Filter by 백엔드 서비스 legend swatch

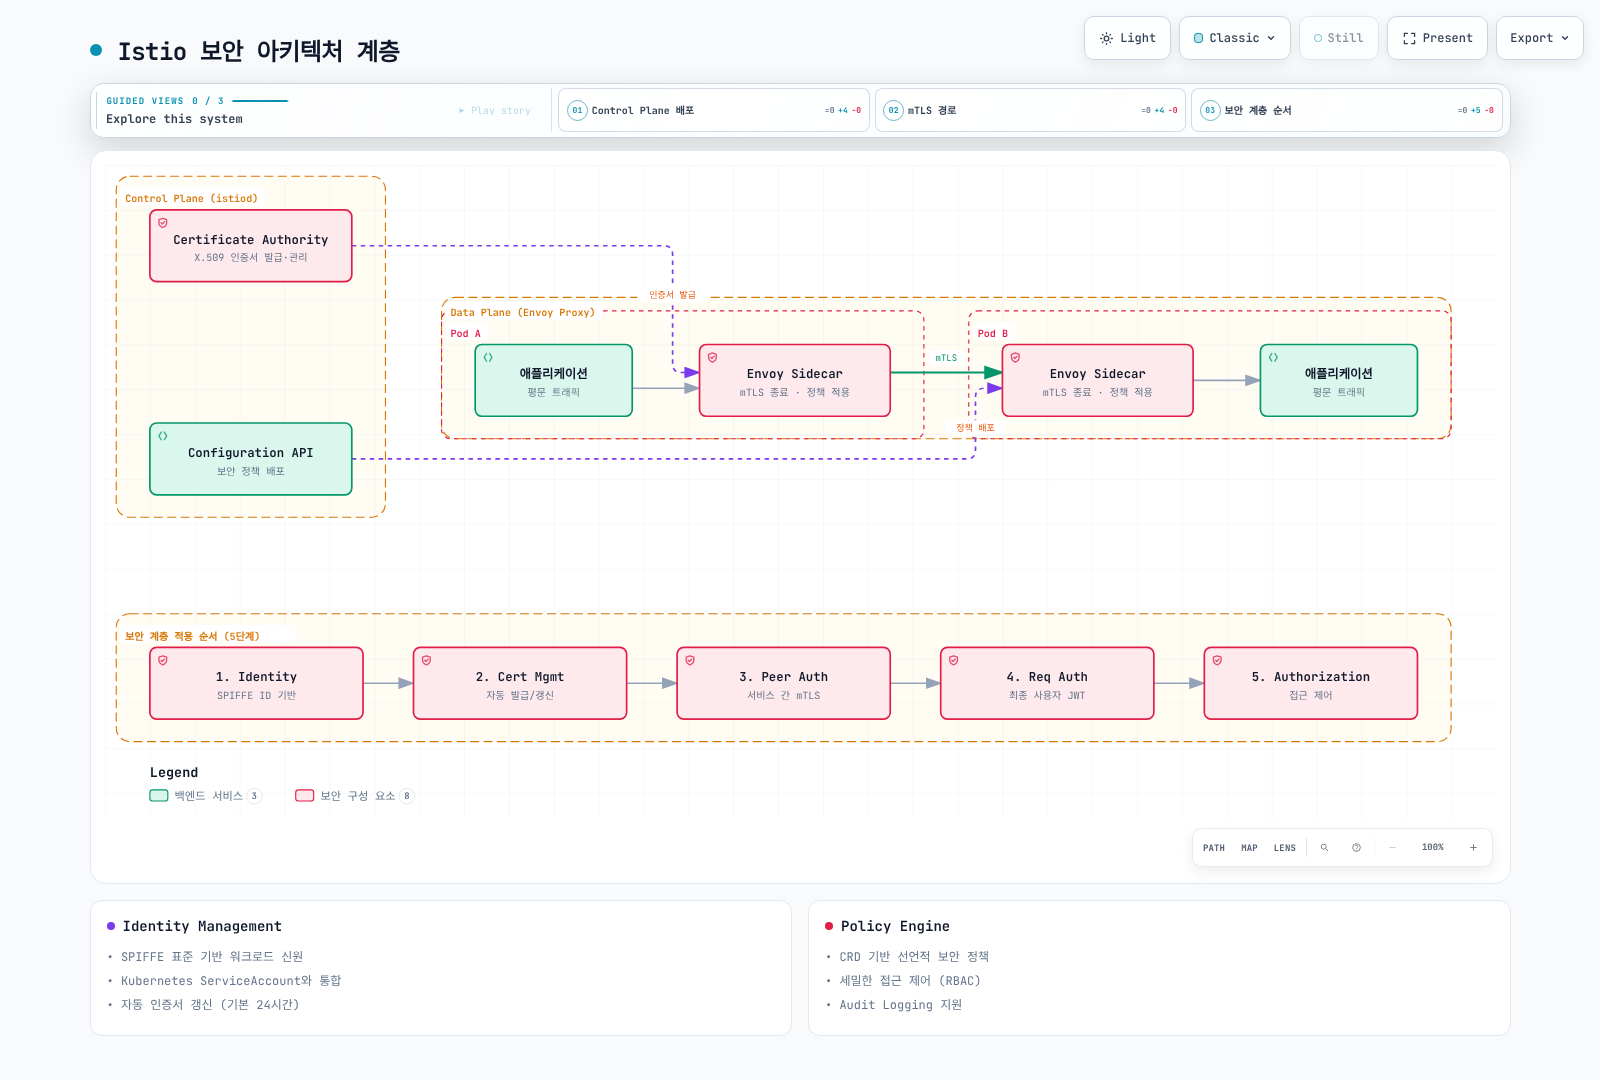[159, 796]
